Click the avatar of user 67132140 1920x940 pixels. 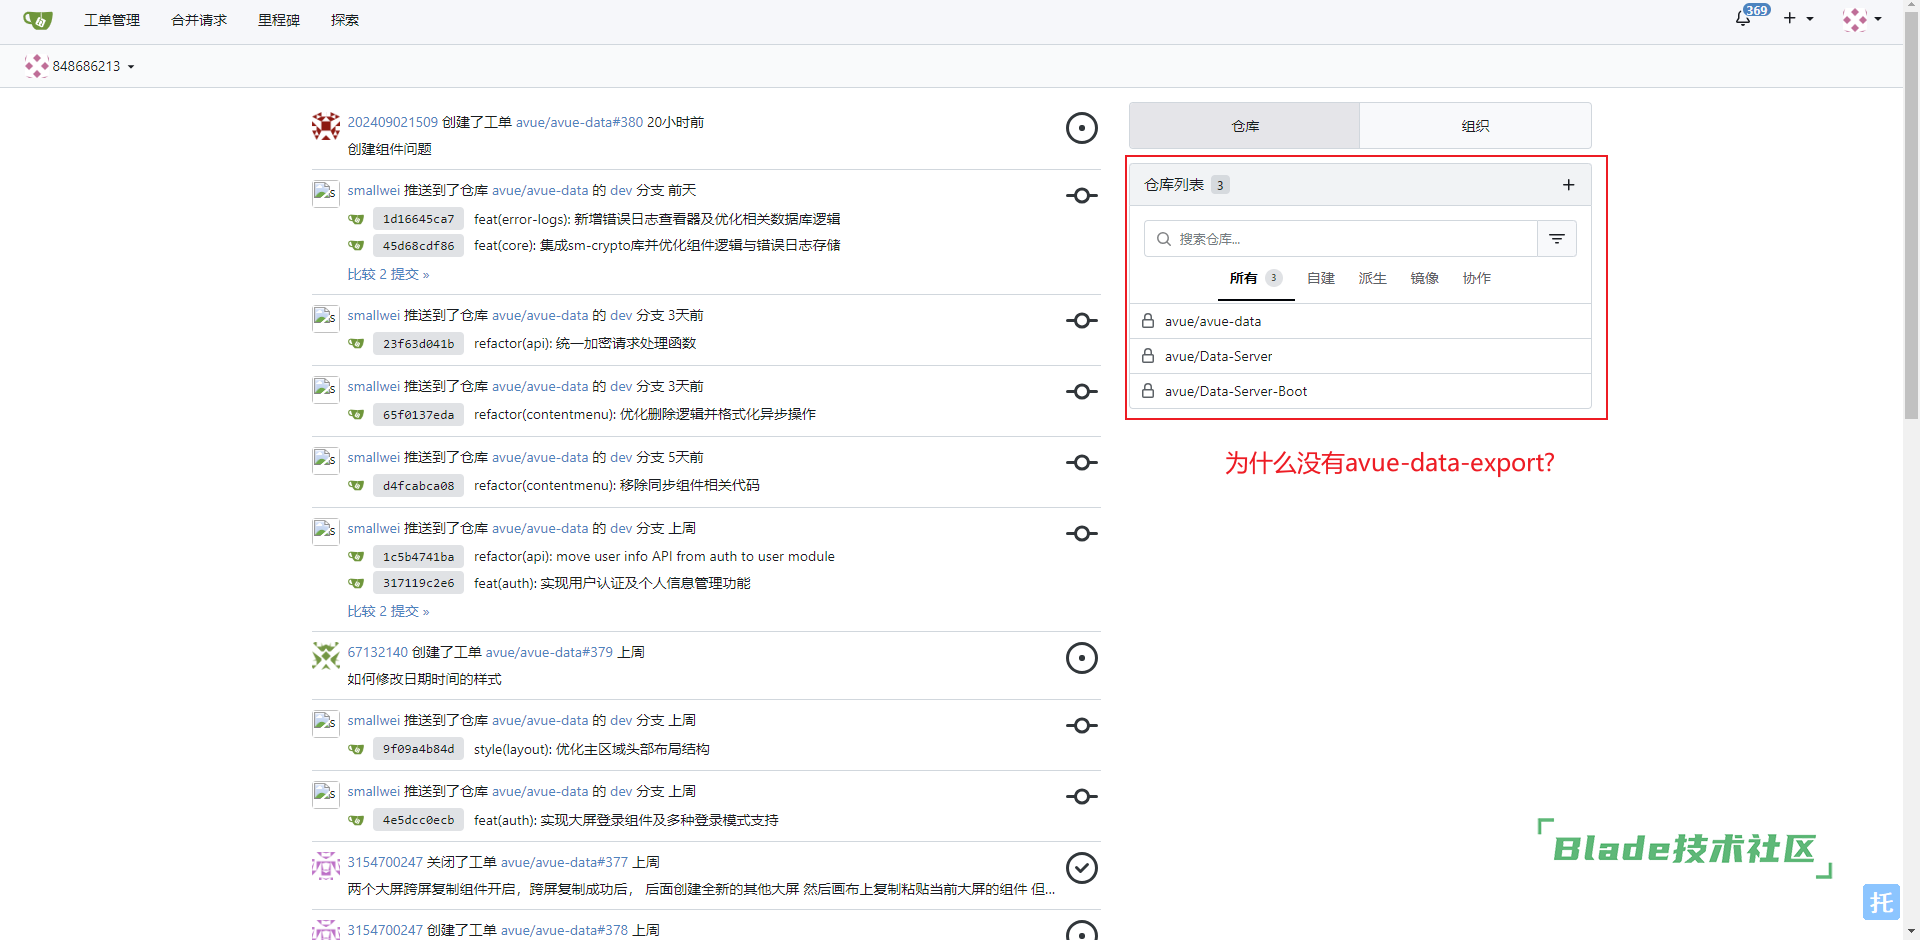(326, 656)
